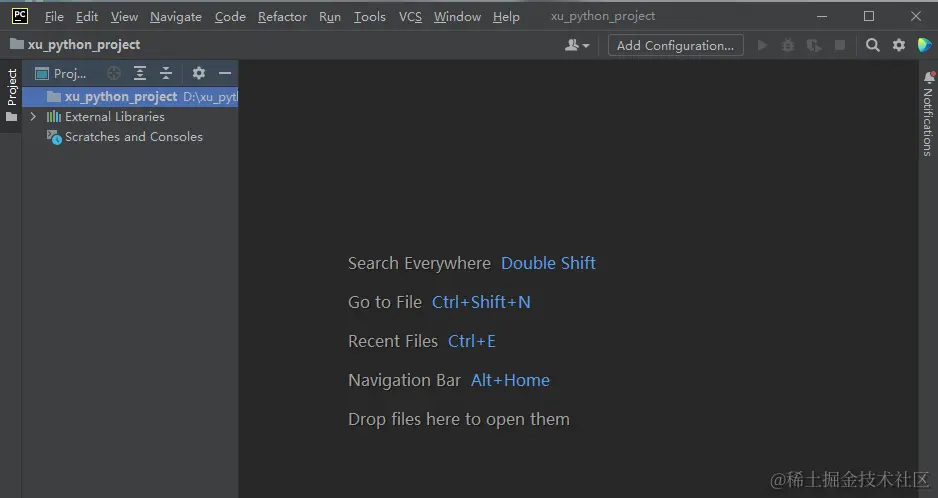The height and width of the screenshot is (498, 938).
Task: Hide the Project panel with minus icon
Action: pyautogui.click(x=225, y=73)
